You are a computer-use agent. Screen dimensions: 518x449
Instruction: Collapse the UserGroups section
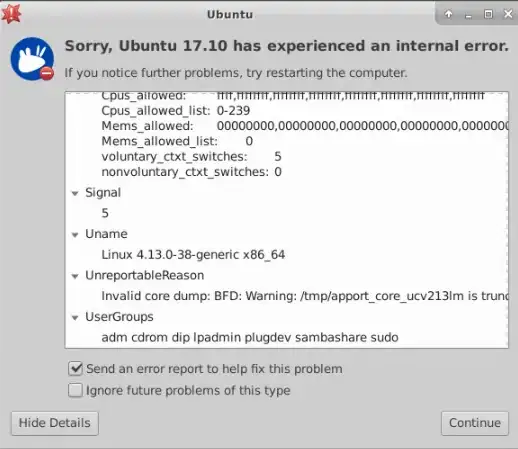click(75, 318)
